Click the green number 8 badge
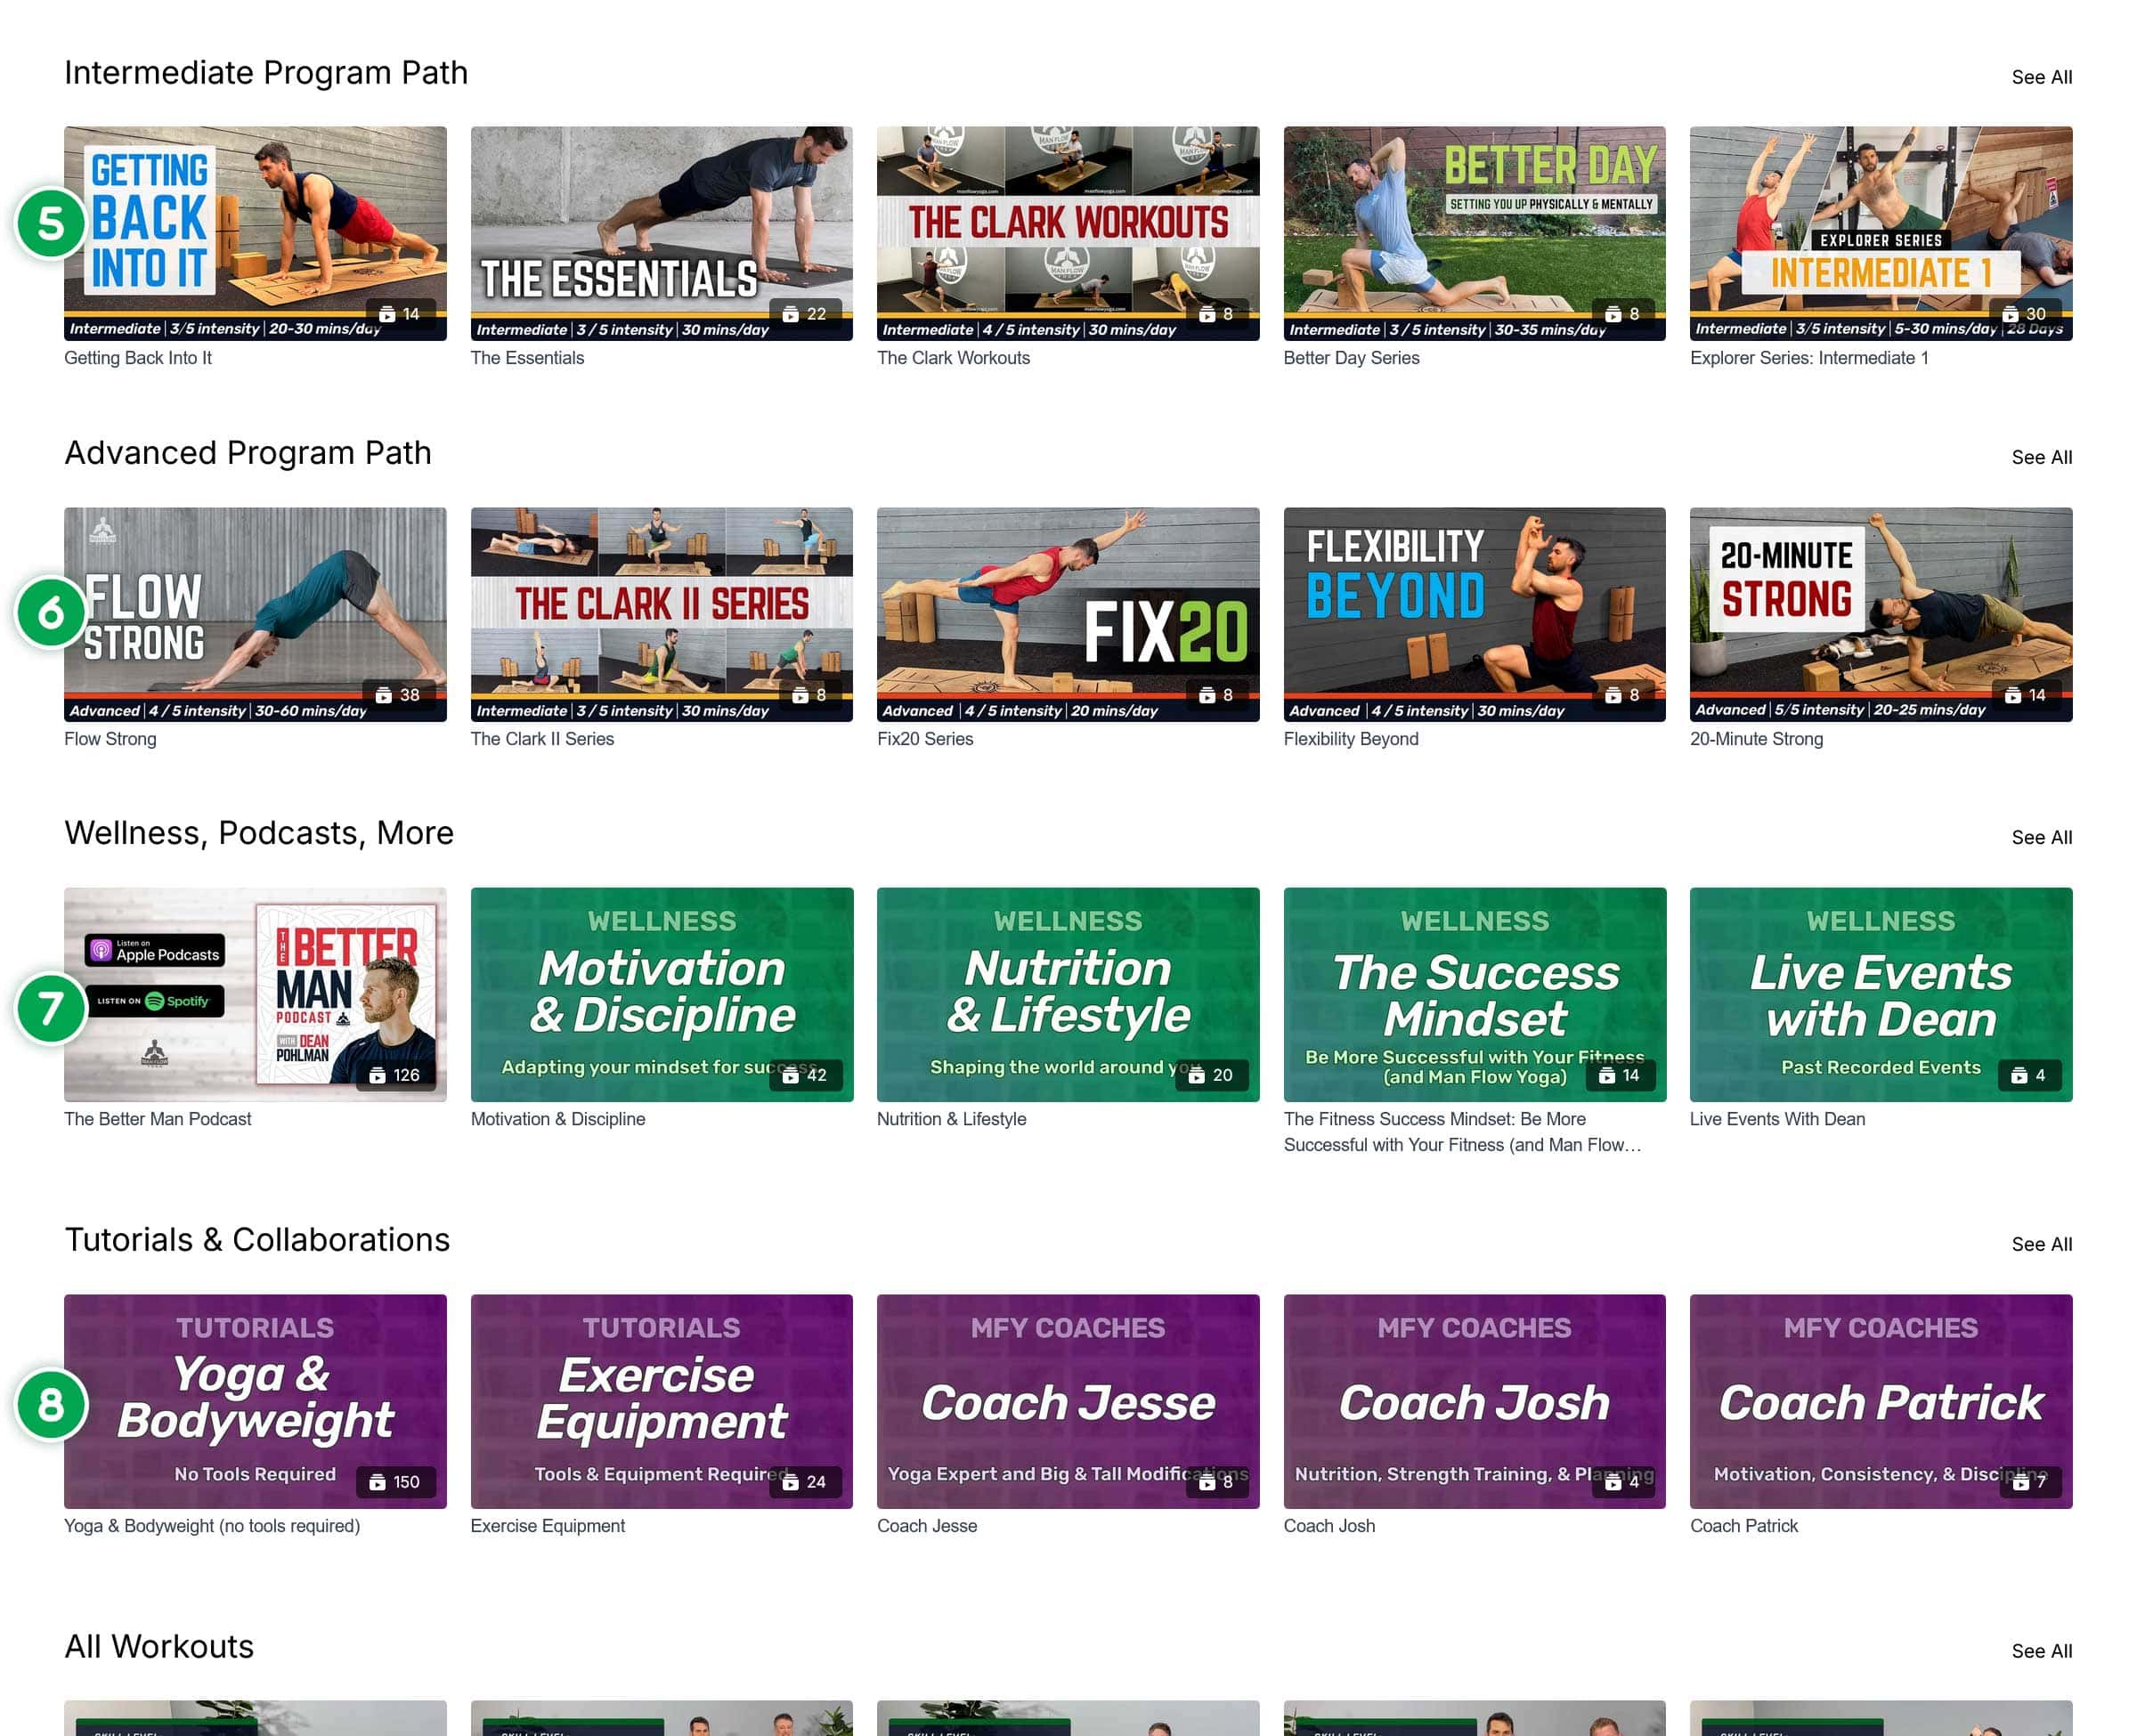2137x1736 pixels. (x=50, y=1404)
